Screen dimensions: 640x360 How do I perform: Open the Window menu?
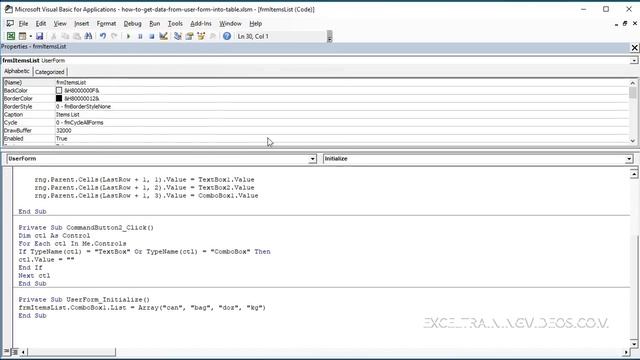(230, 24)
